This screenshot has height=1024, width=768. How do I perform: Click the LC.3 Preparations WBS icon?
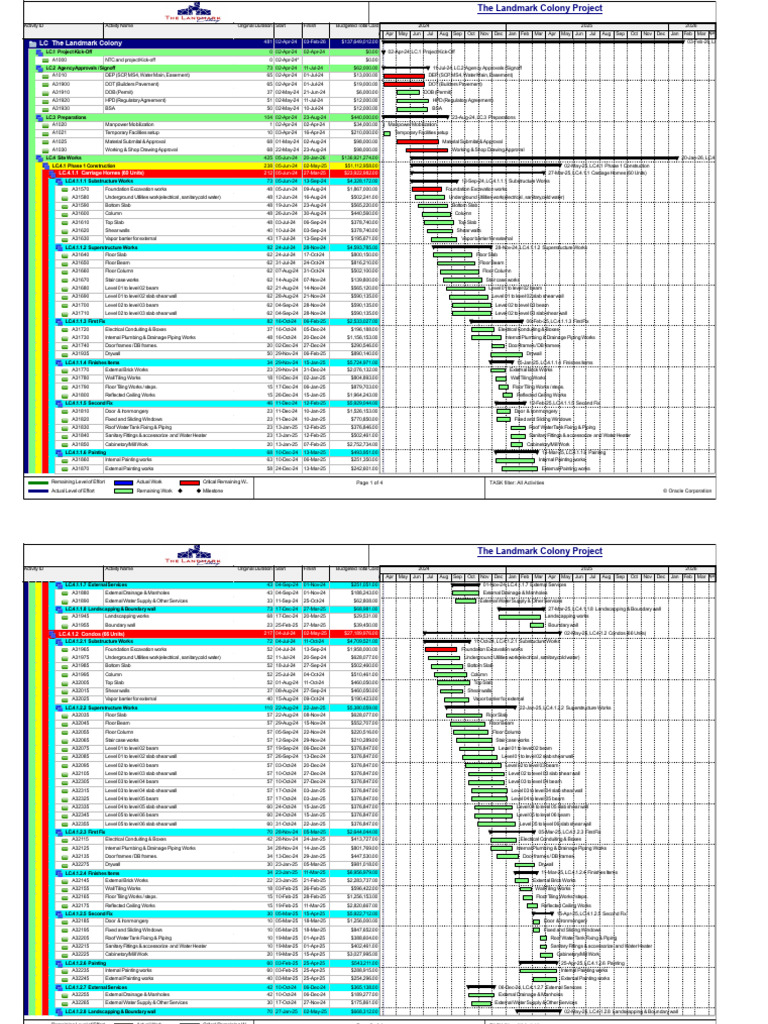point(40,117)
